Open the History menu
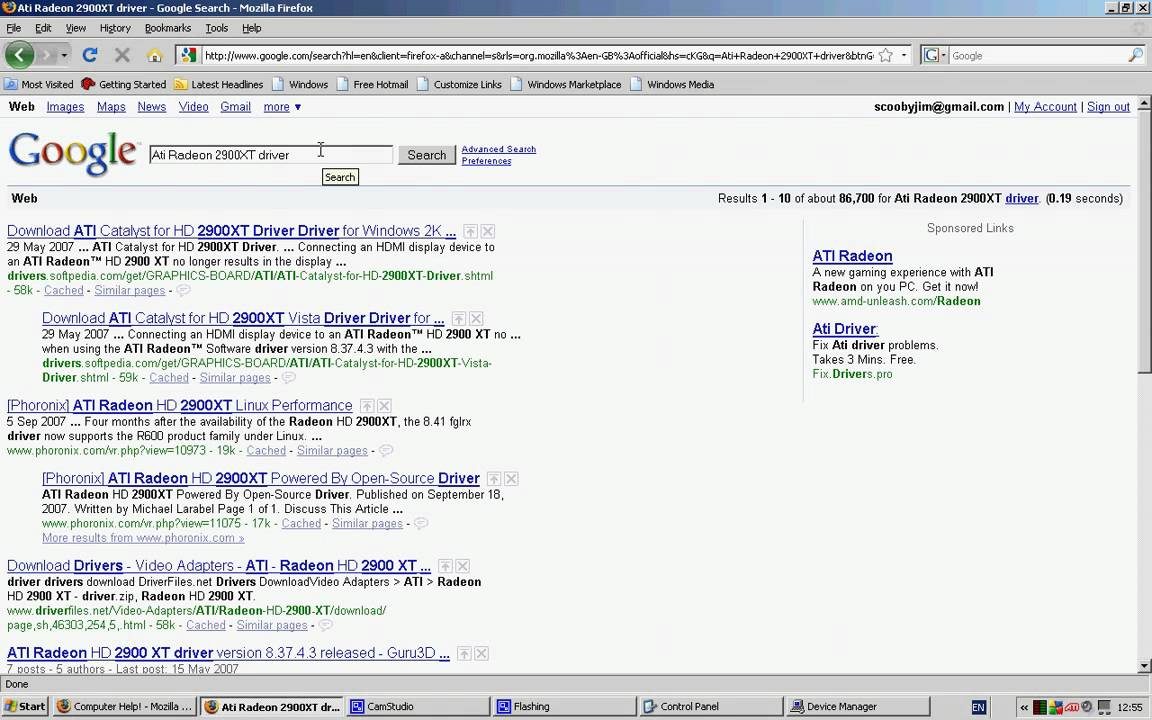Screen dimensions: 1152x720 click(115, 28)
